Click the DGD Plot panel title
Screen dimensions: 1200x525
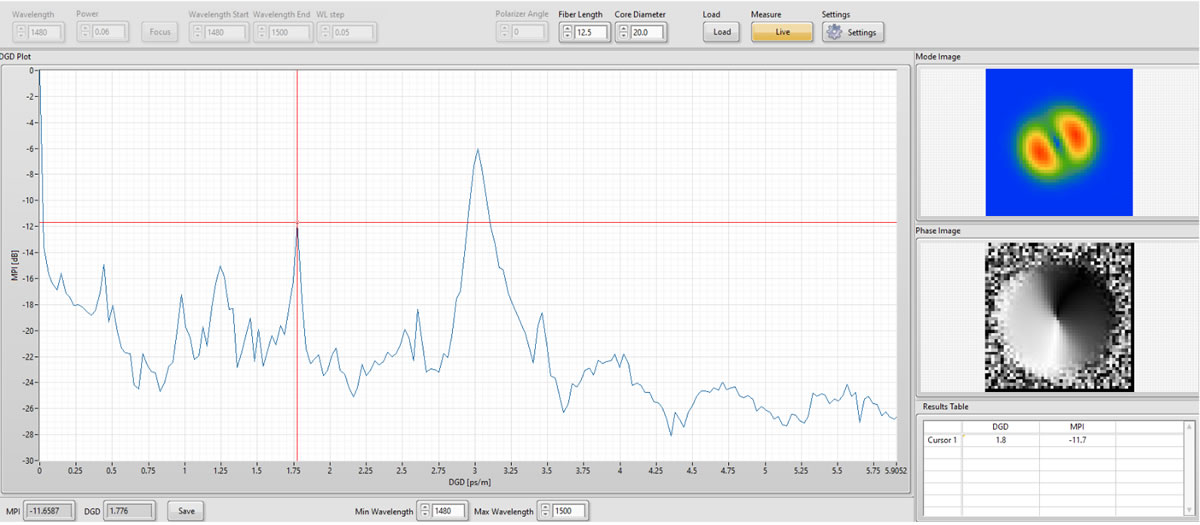coord(16,57)
